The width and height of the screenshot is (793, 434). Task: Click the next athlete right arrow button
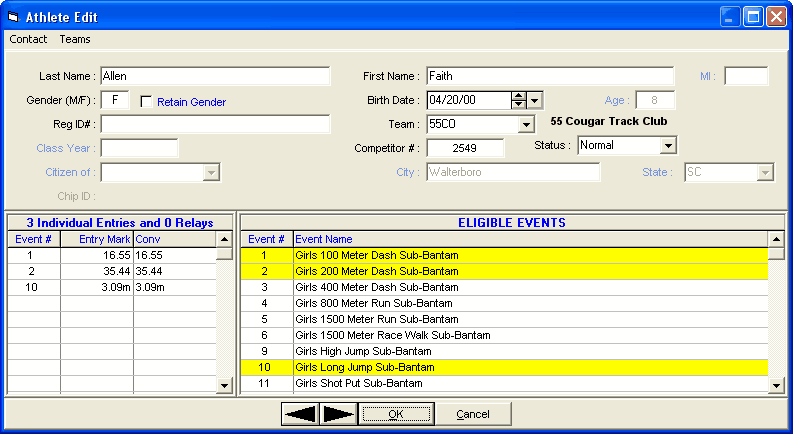coord(338,414)
